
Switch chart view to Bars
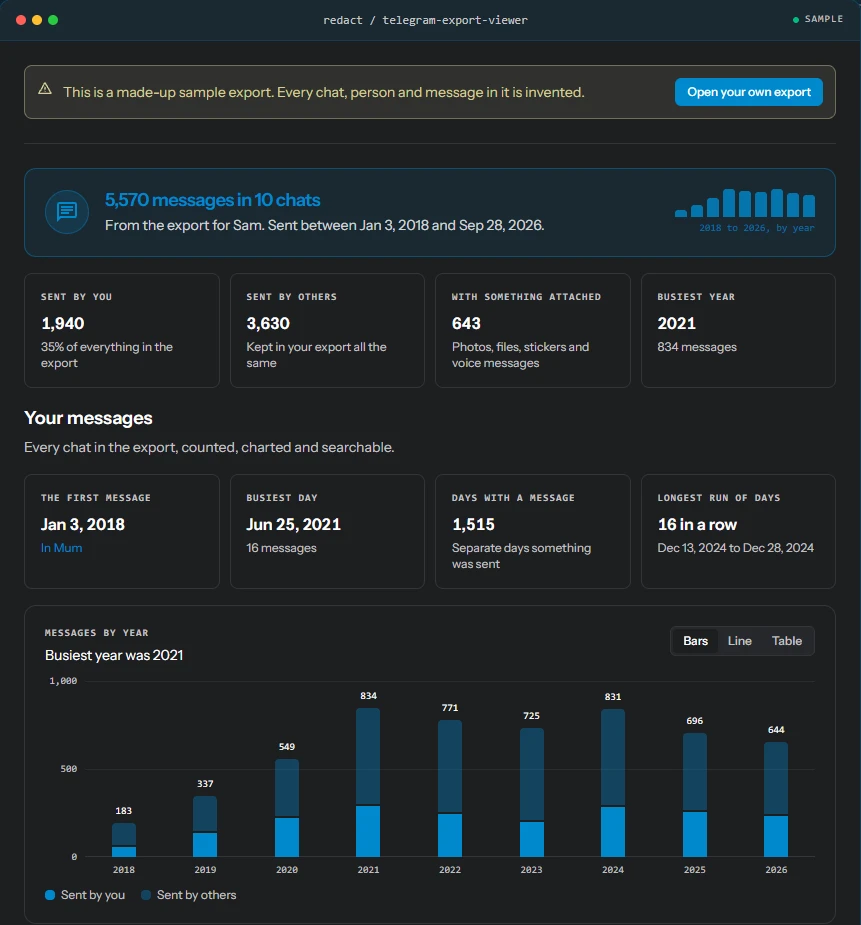point(695,641)
